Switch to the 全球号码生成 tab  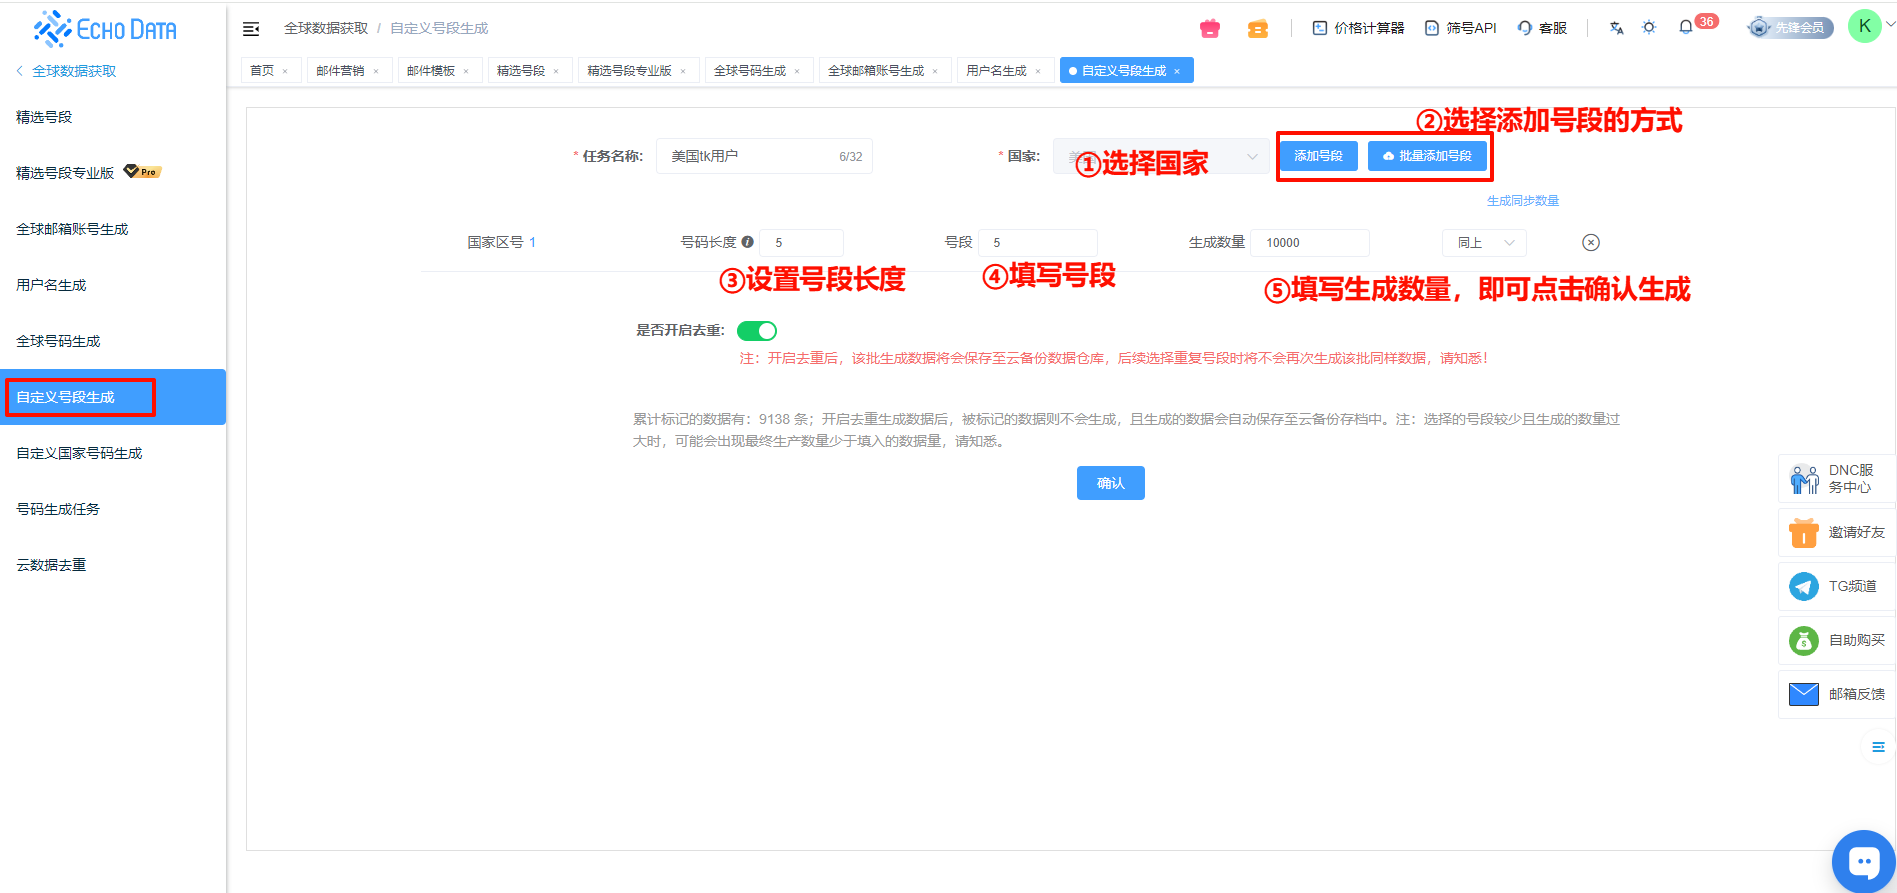tap(749, 71)
